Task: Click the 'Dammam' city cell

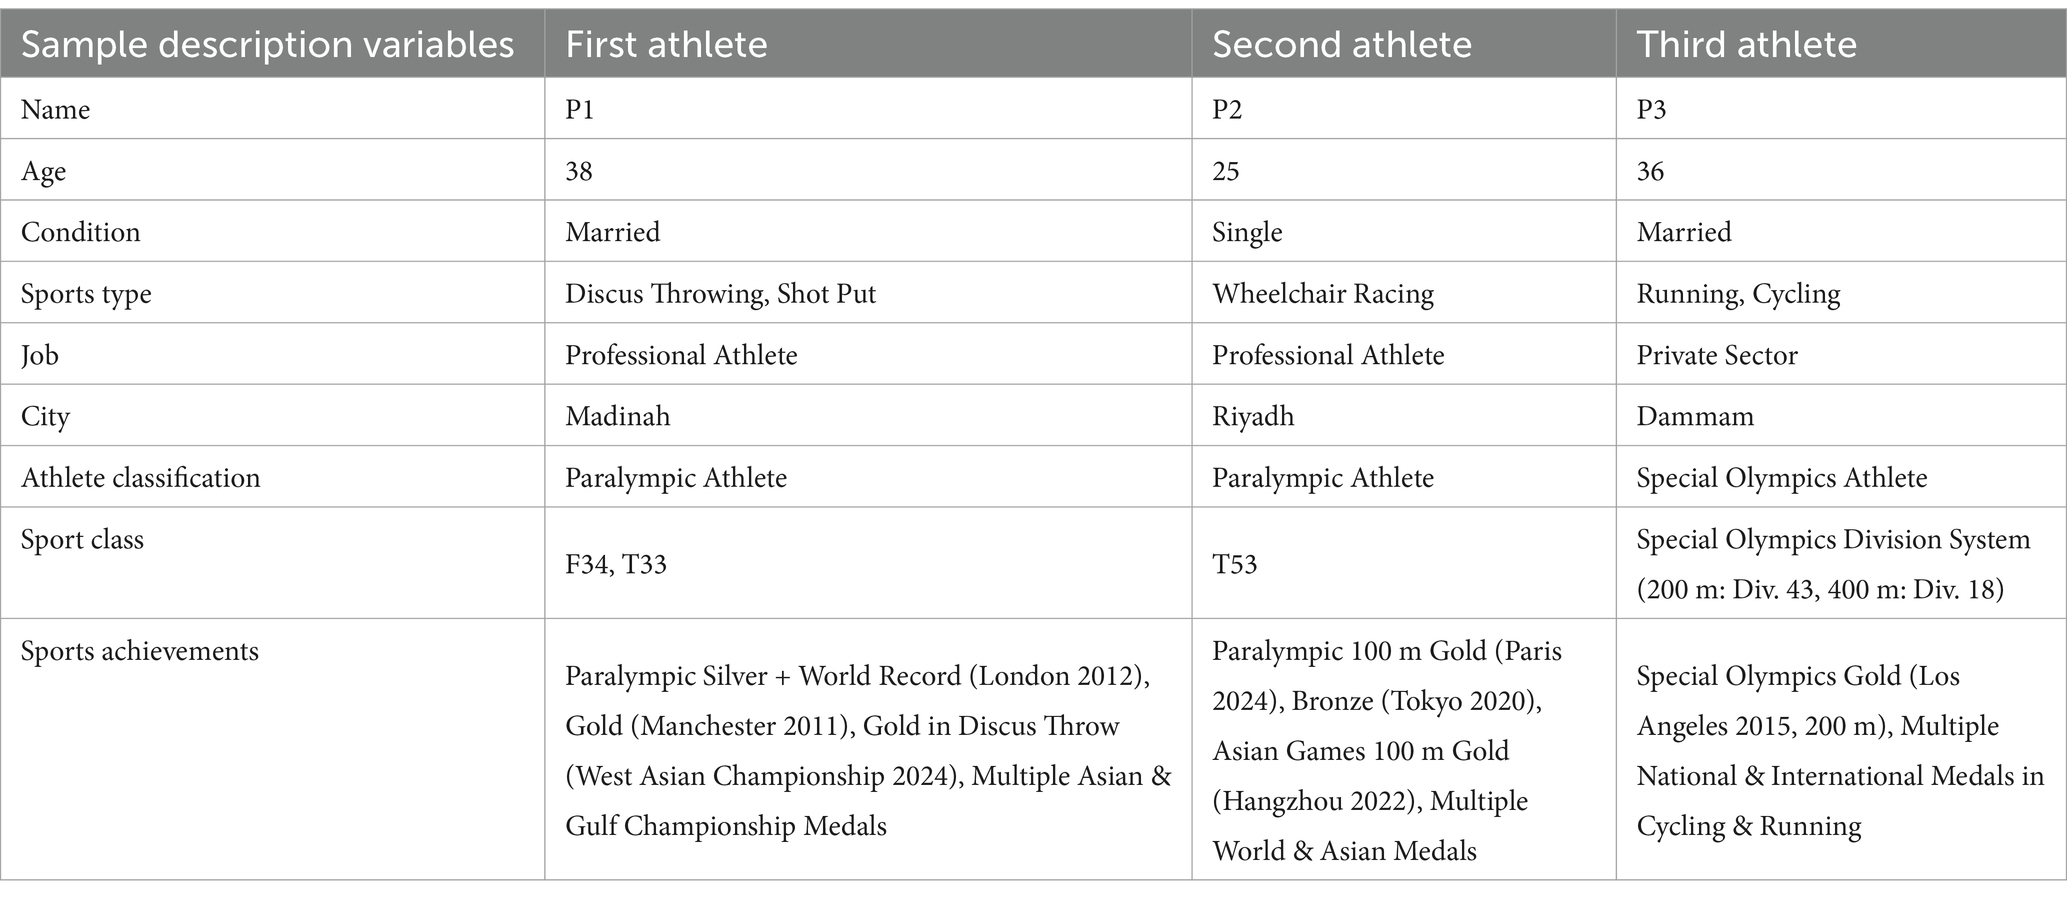Action: (1841, 416)
